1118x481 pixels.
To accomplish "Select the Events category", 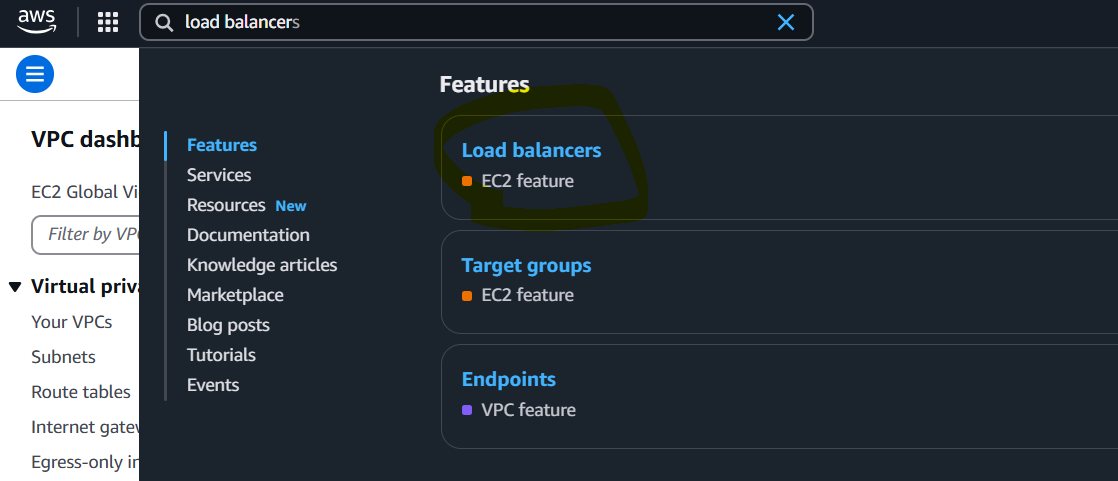I will 213,385.
